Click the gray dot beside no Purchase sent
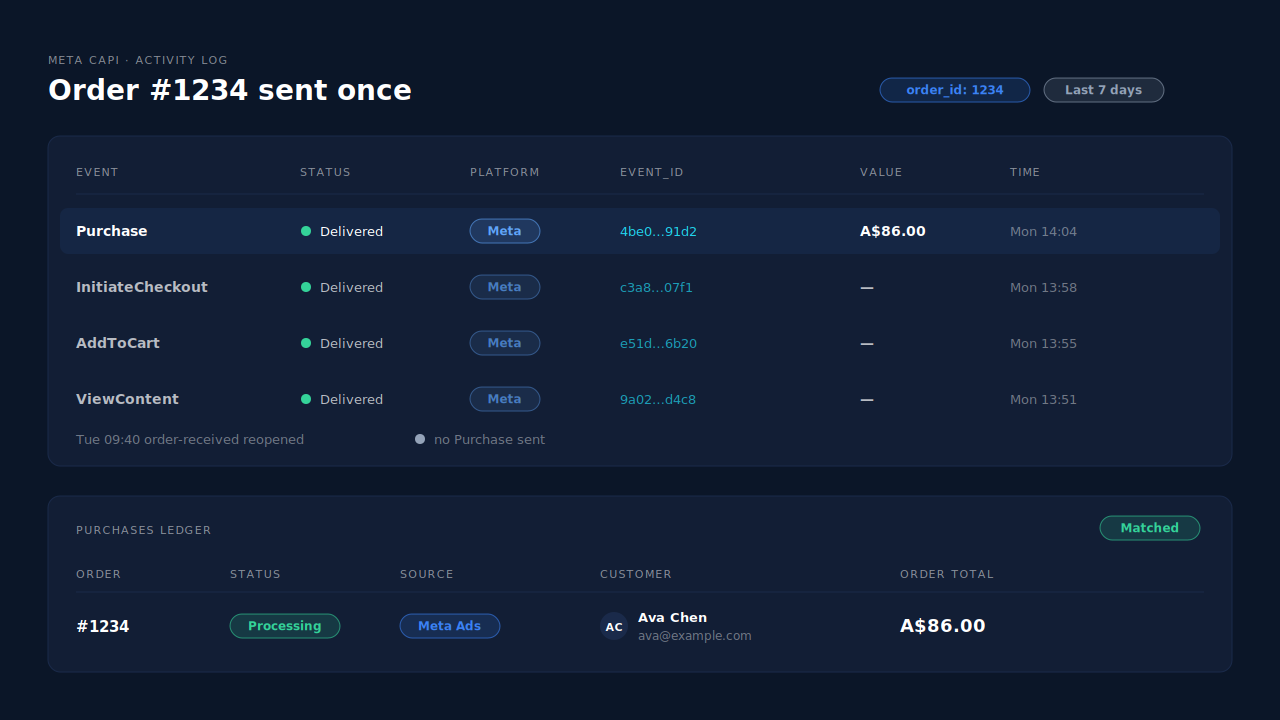 [x=420, y=439]
